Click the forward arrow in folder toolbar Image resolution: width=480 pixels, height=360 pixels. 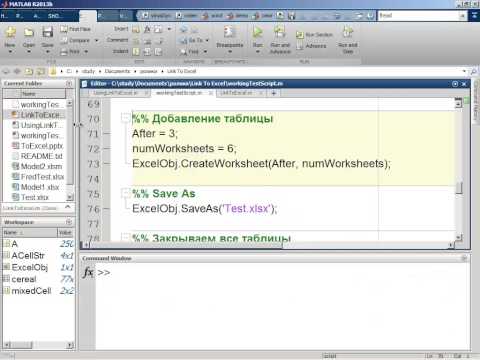click(x=17, y=71)
